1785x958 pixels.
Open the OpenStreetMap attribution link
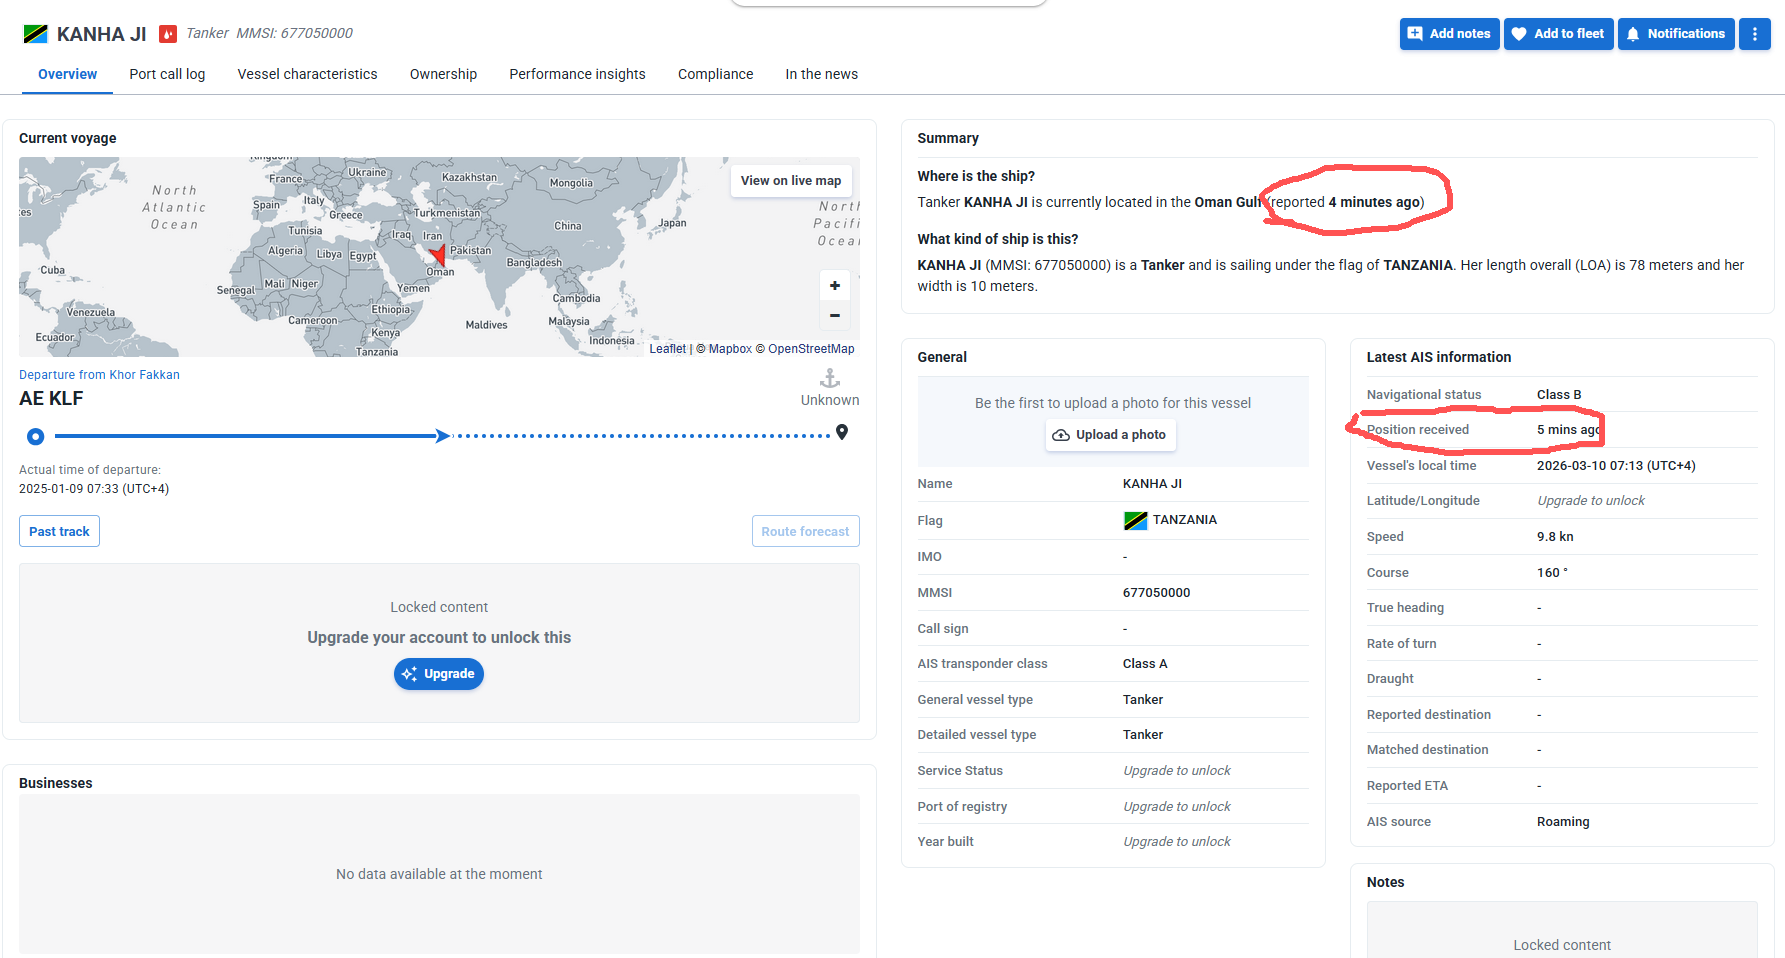tap(811, 349)
